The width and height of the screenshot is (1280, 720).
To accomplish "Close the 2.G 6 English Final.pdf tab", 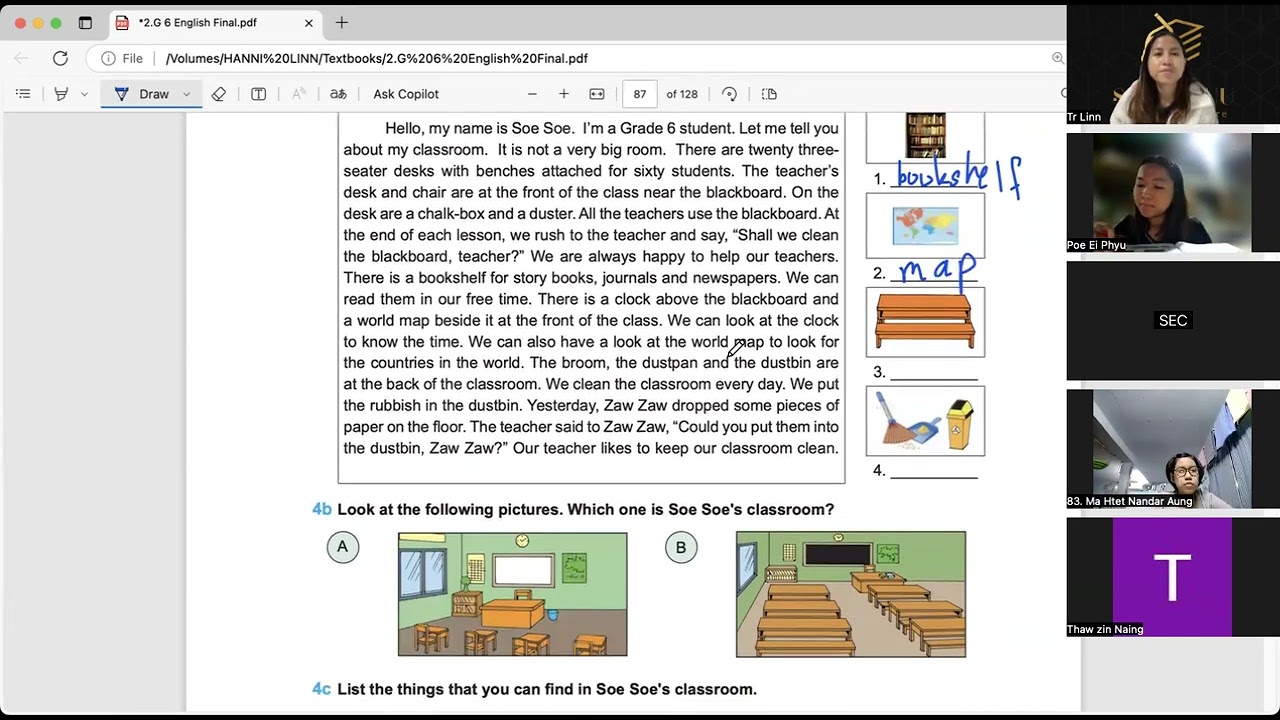I will (x=308, y=22).
